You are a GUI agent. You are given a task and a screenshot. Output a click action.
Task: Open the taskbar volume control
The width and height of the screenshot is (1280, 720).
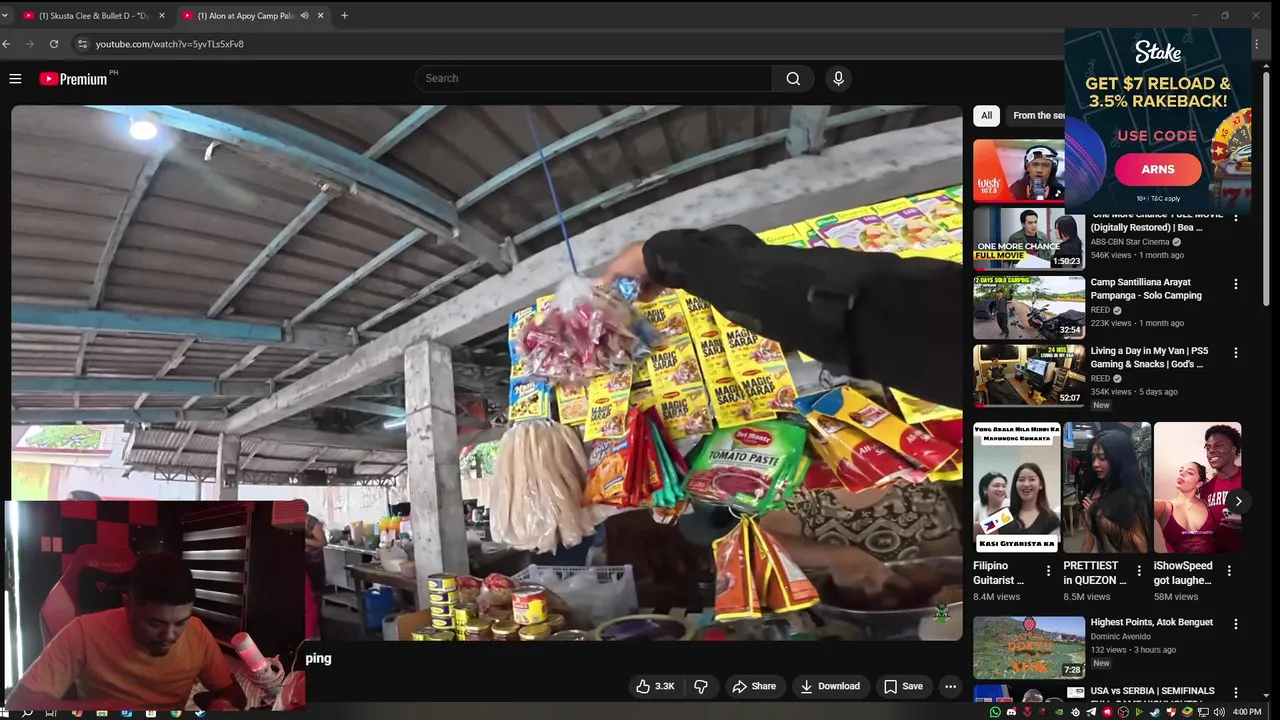pos(1219,712)
